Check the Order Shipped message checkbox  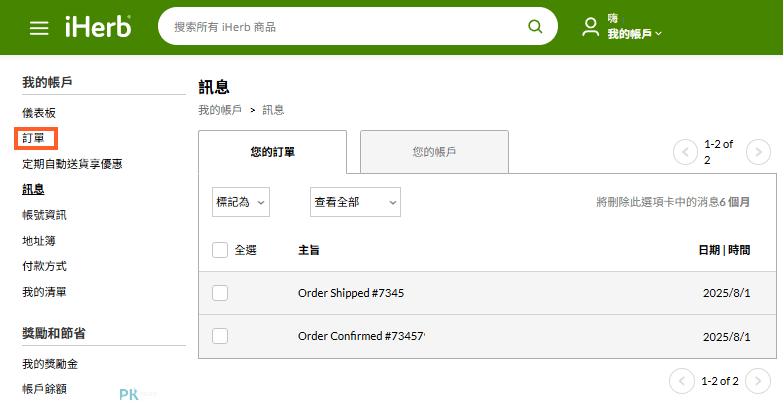click(x=220, y=293)
